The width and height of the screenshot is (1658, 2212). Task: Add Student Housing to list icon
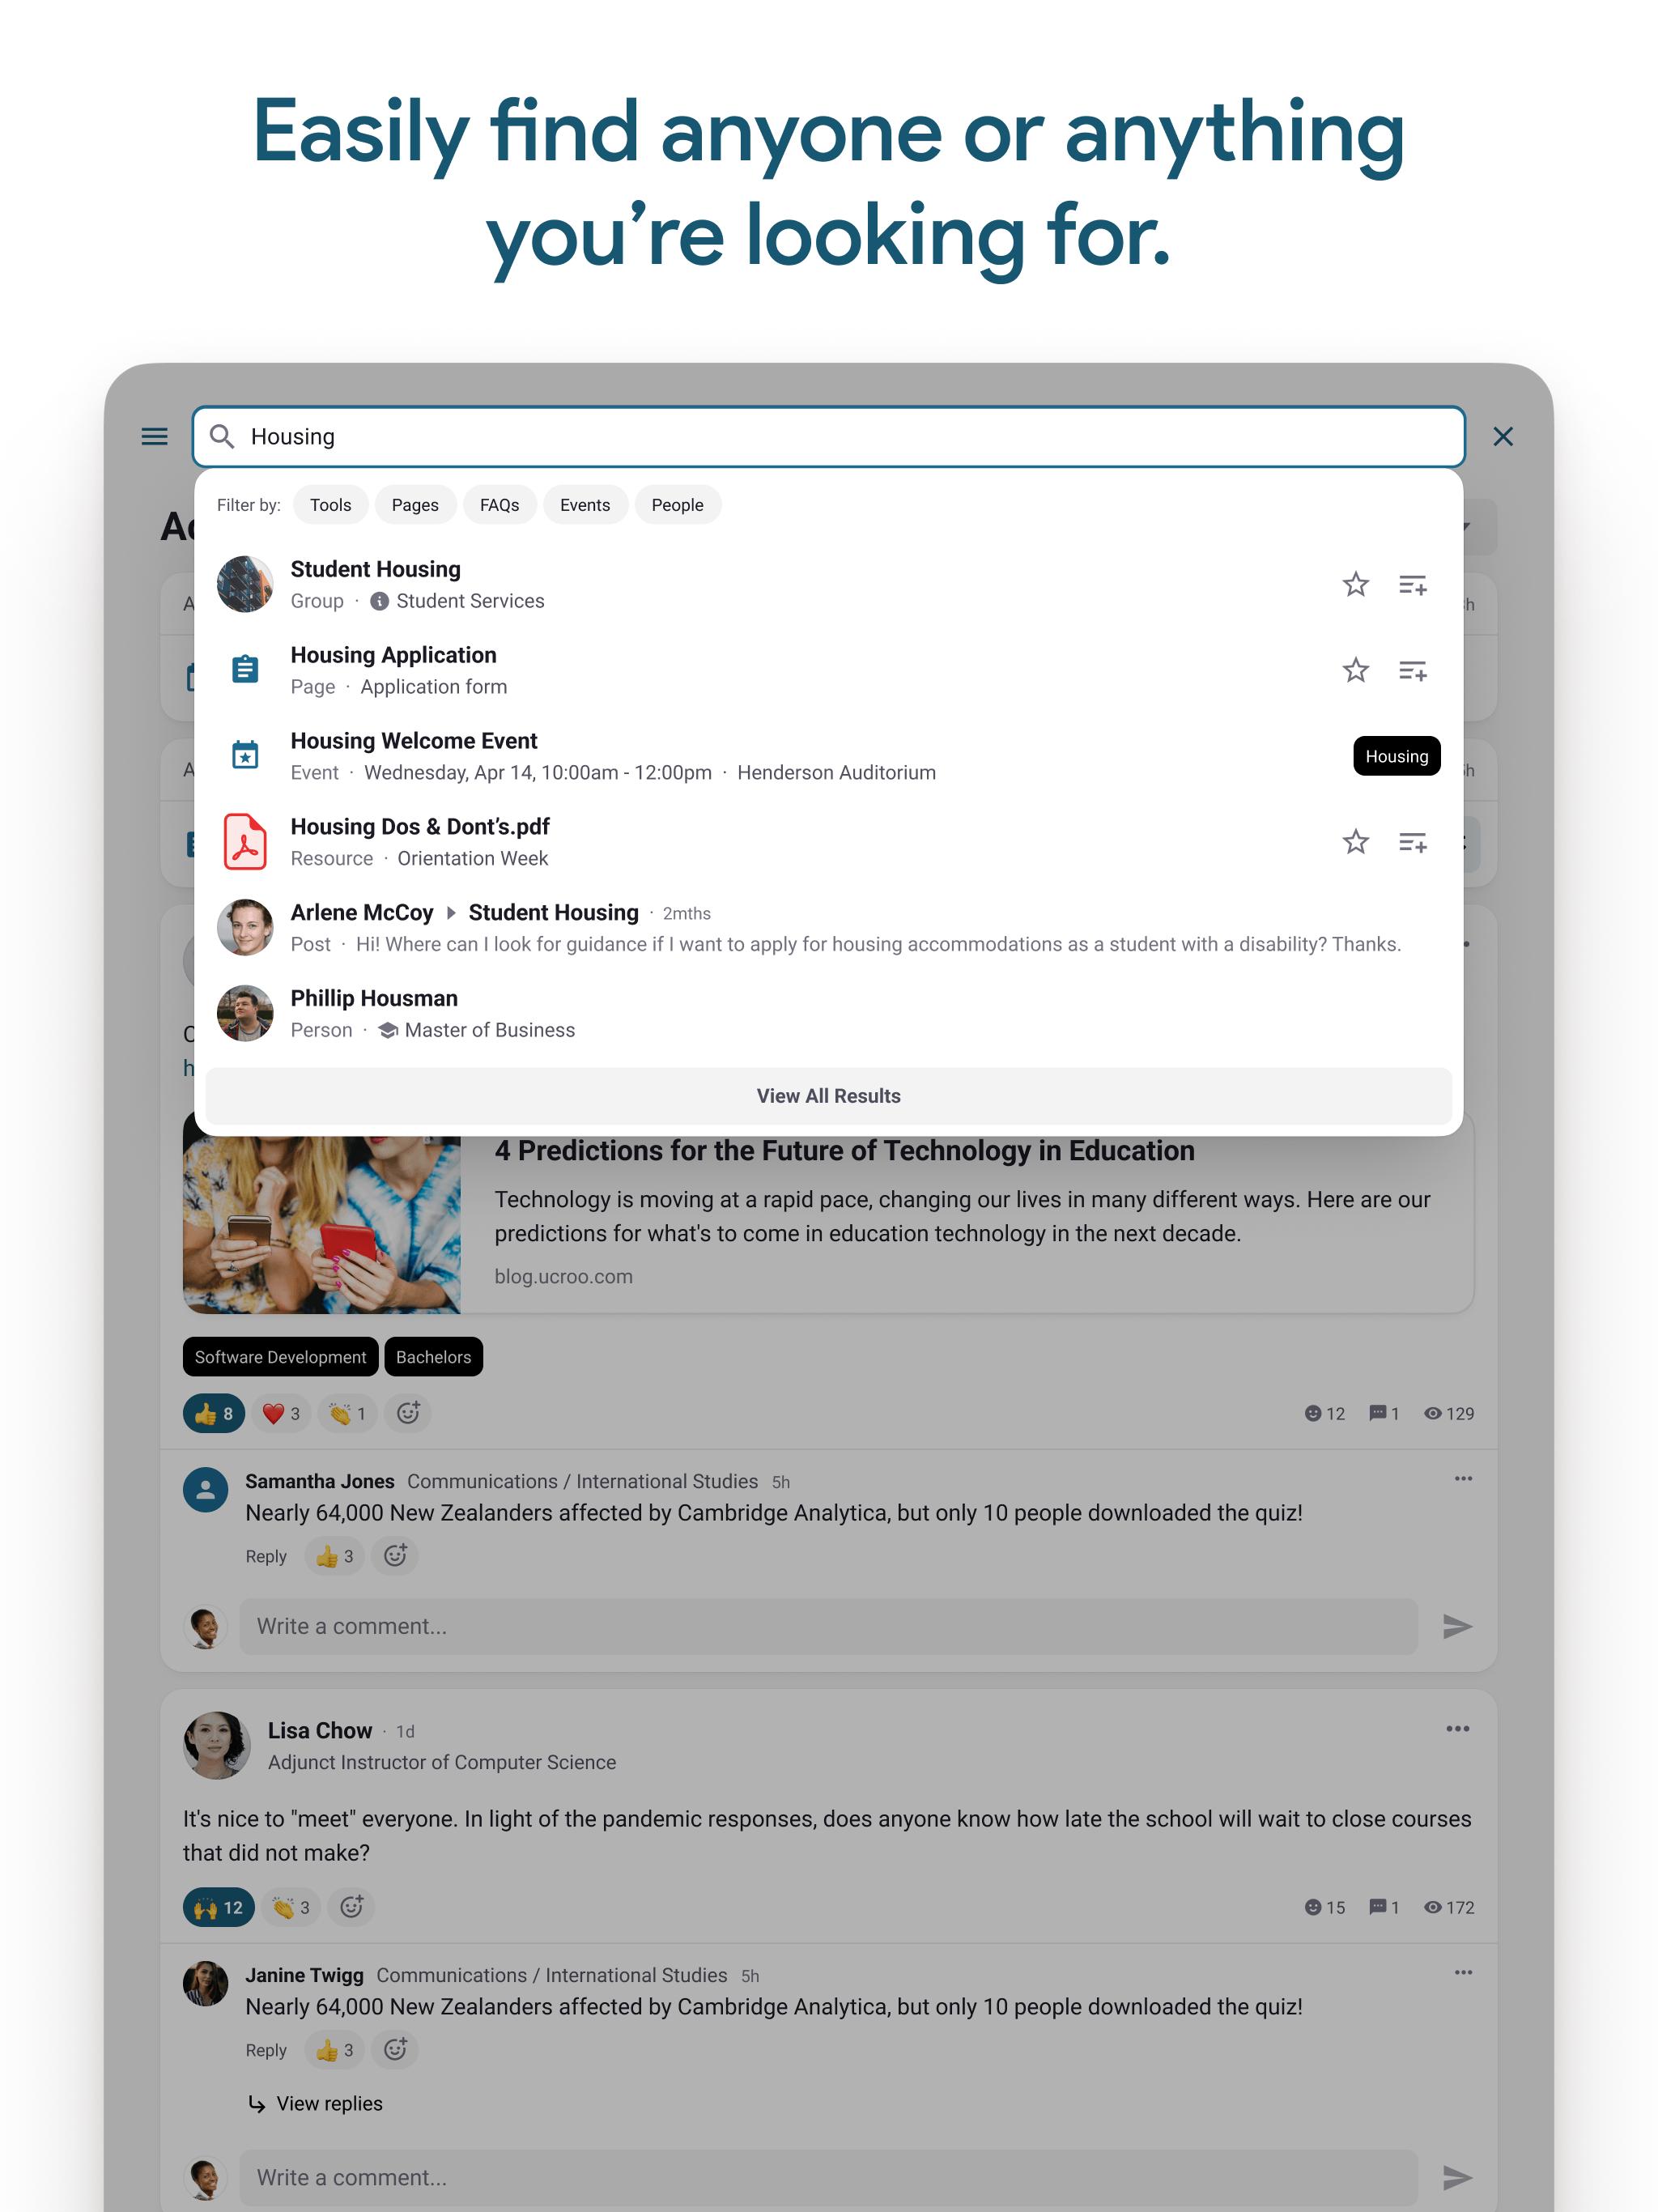(1412, 585)
